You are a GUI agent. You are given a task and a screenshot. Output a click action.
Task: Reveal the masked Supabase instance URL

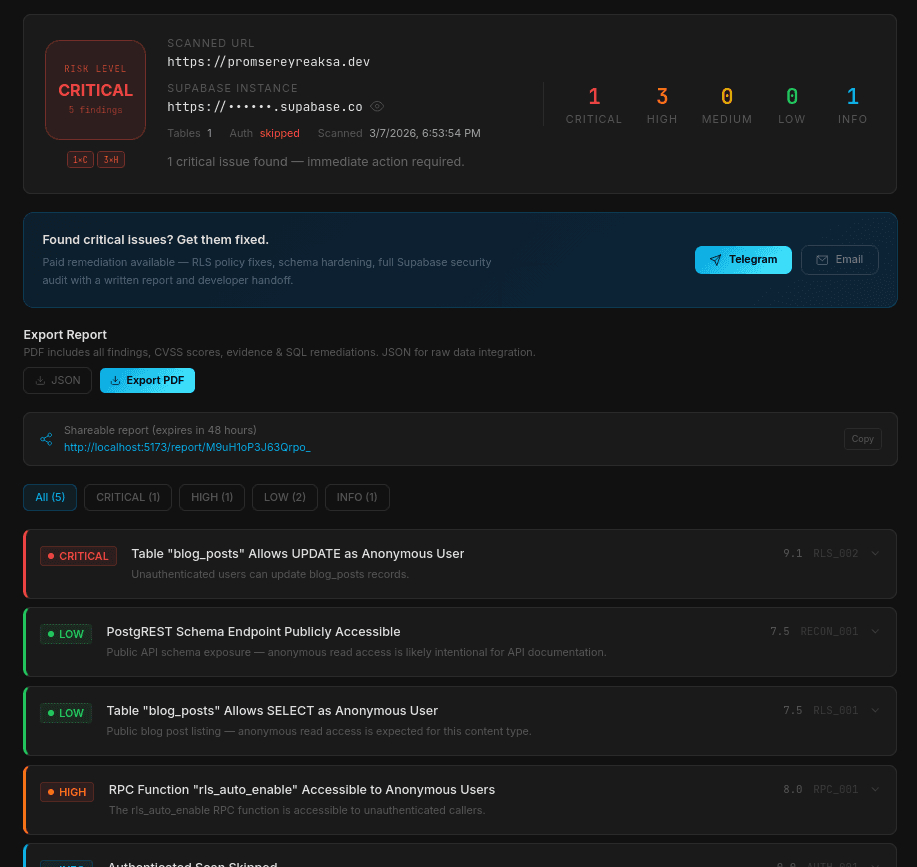377,106
